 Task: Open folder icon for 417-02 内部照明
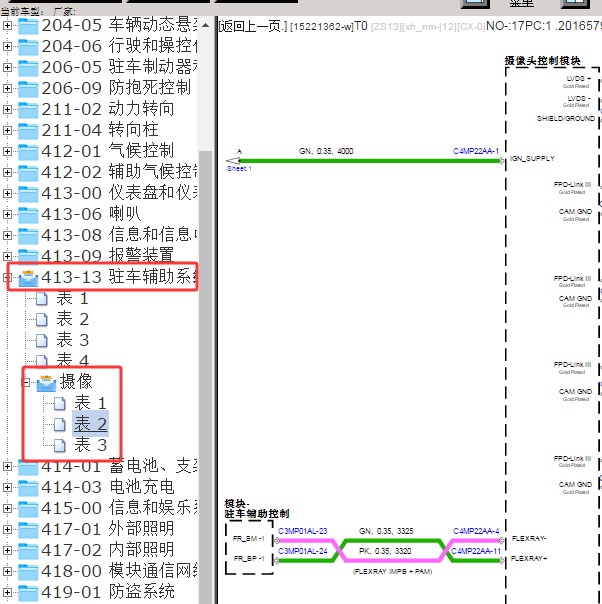28,551
